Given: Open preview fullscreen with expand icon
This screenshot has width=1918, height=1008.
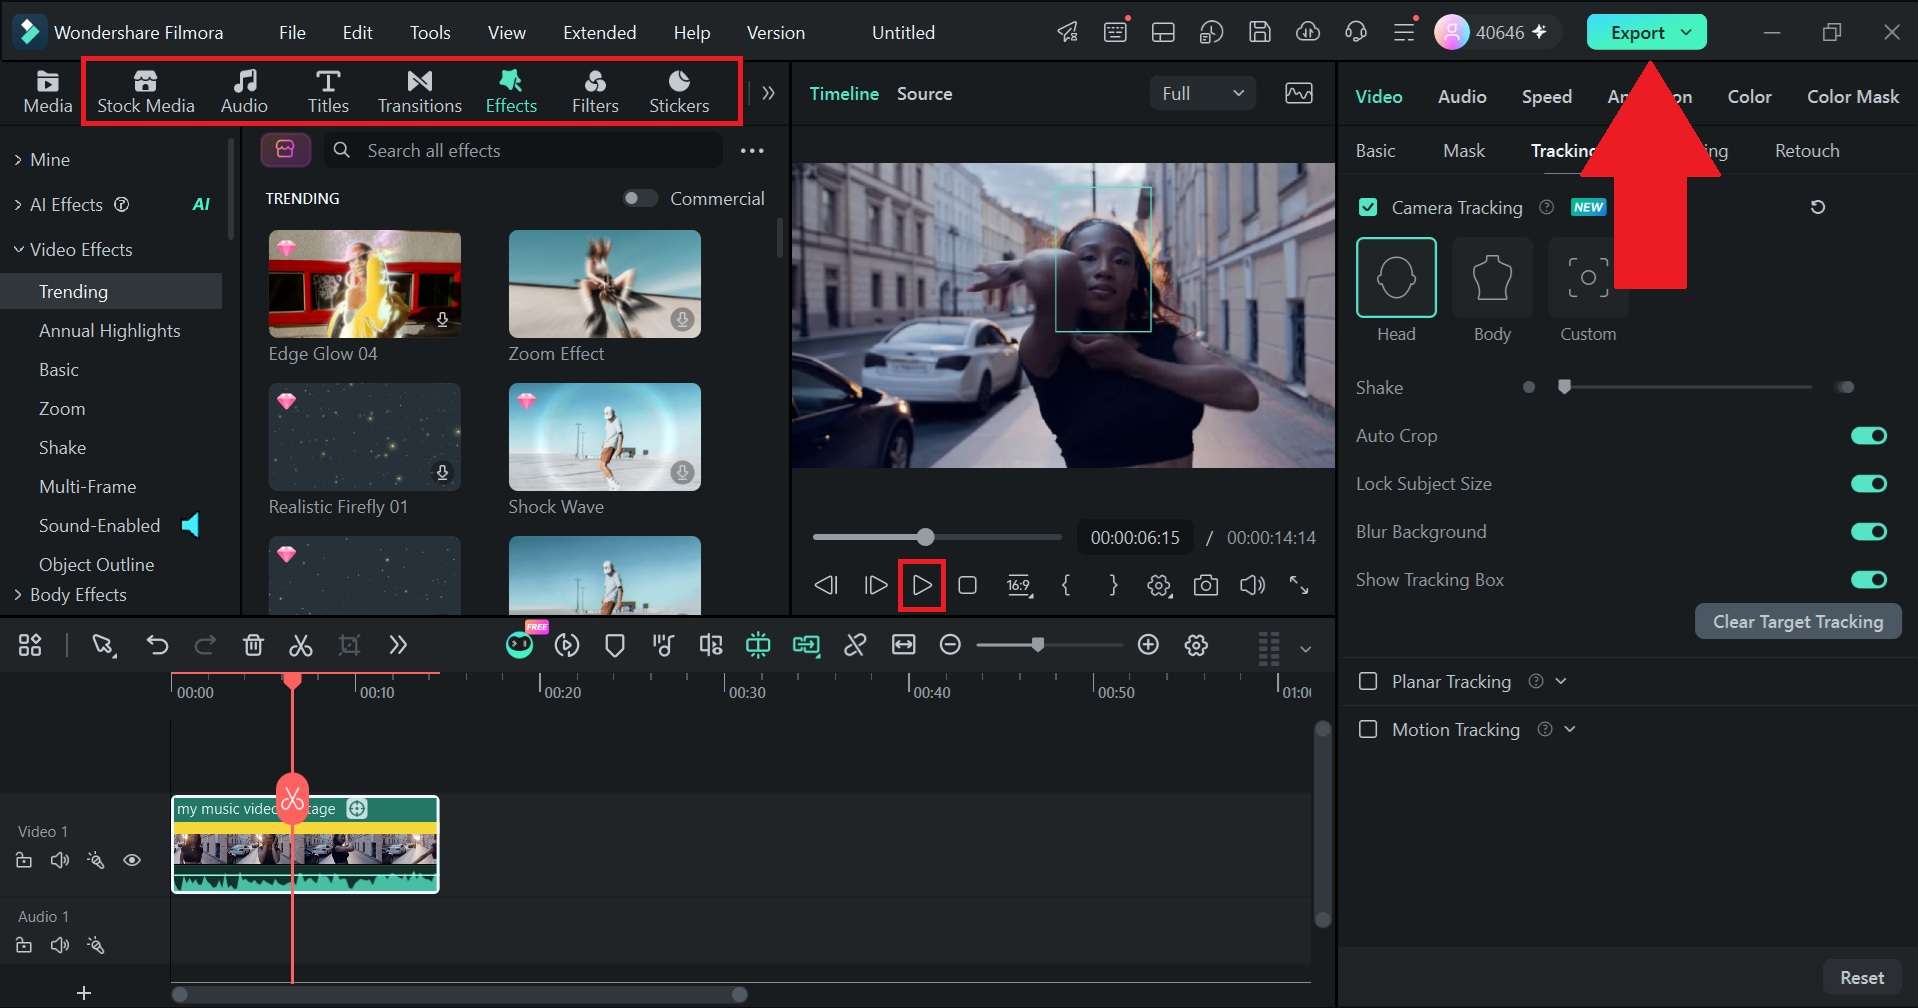Looking at the screenshot, I should pyautogui.click(x=1299, y=585).
